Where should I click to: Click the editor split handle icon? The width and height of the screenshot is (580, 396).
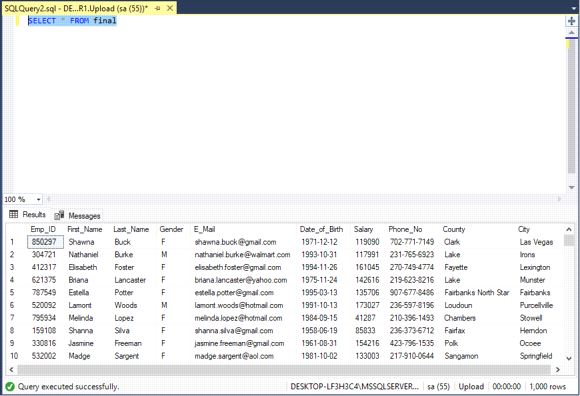(571, 21)
